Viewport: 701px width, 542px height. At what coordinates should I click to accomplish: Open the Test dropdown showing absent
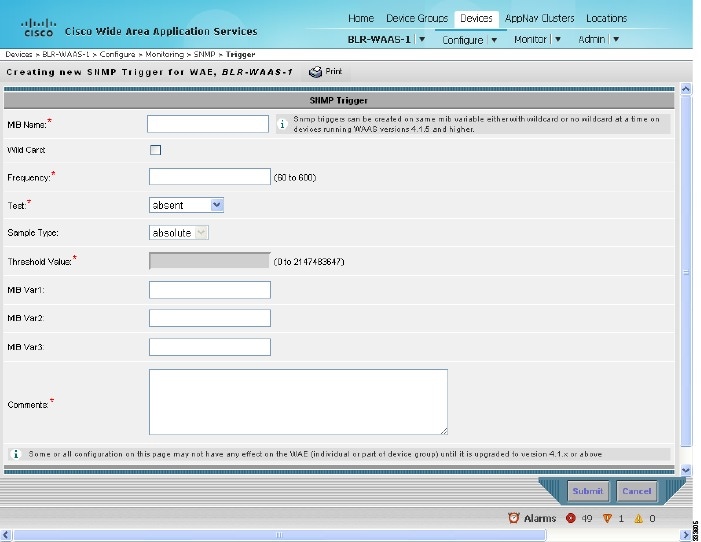coord(186,205)
